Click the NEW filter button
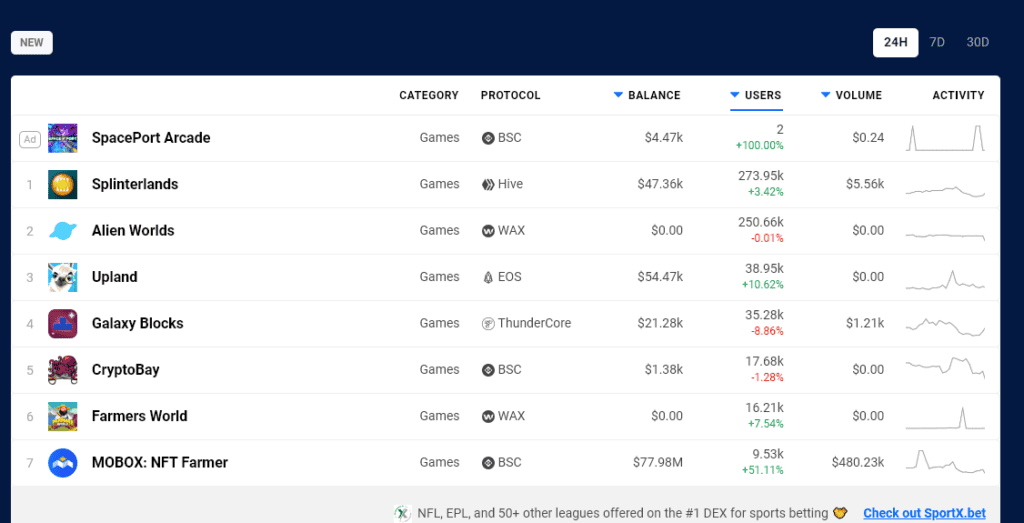Viewport: 1024px width, 523px height. pos(31,43)
